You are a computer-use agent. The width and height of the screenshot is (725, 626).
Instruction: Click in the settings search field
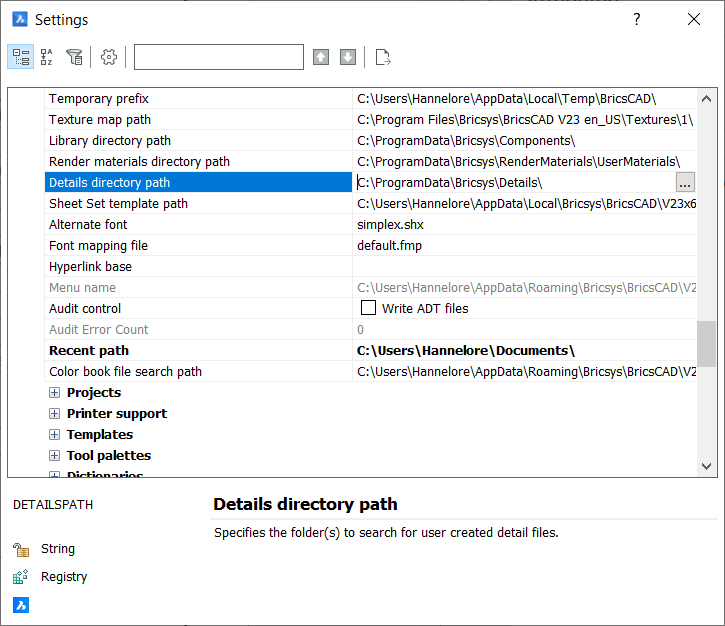(218, 57)
